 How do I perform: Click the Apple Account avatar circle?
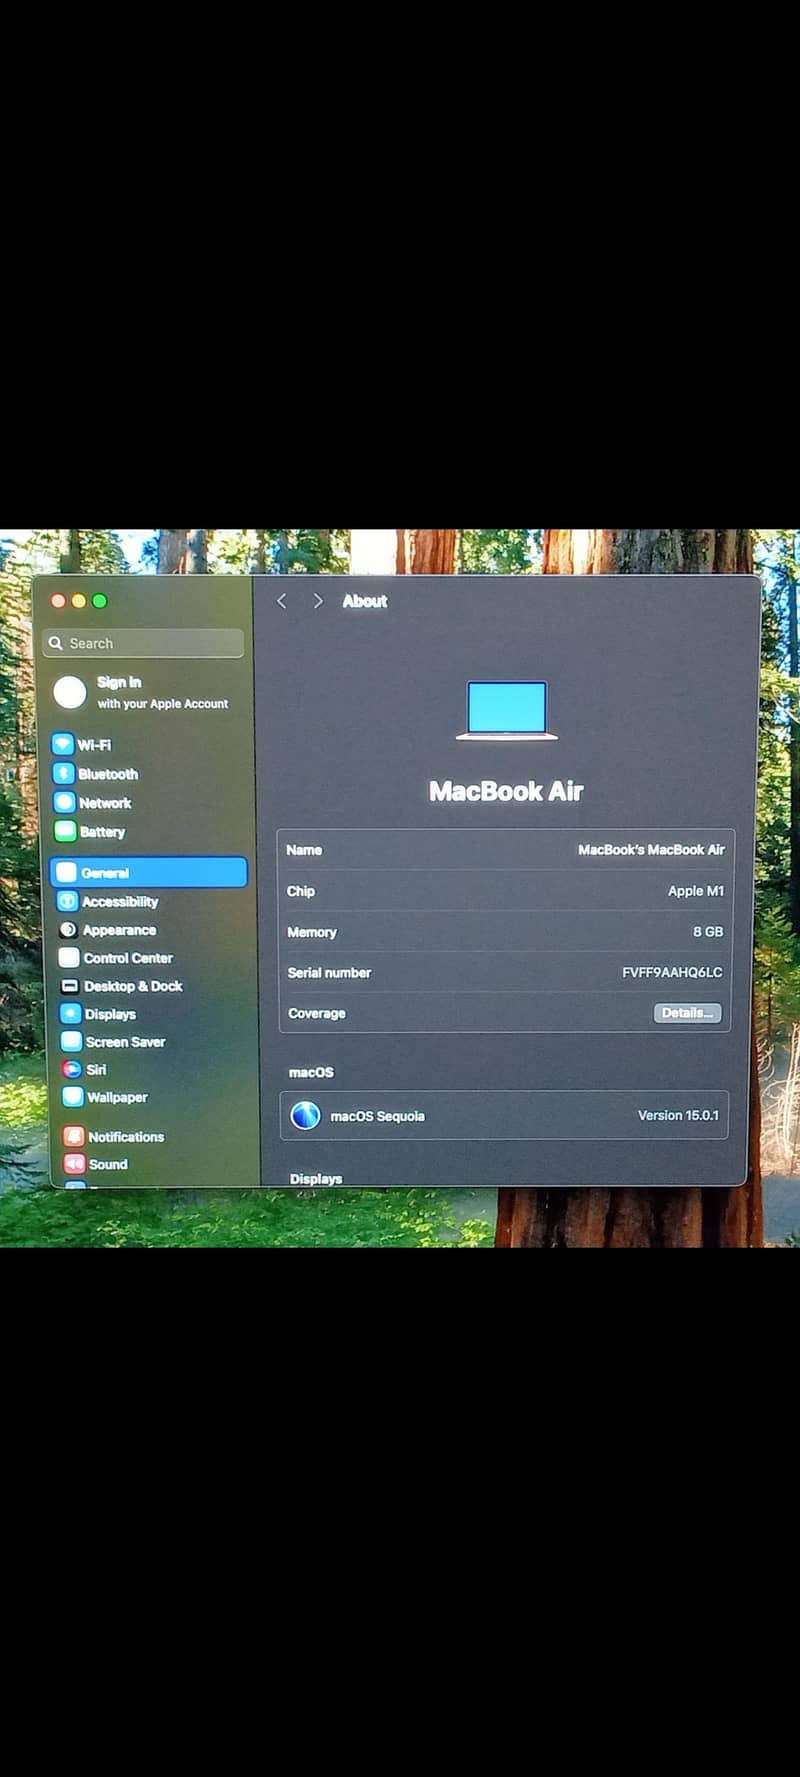70,692
